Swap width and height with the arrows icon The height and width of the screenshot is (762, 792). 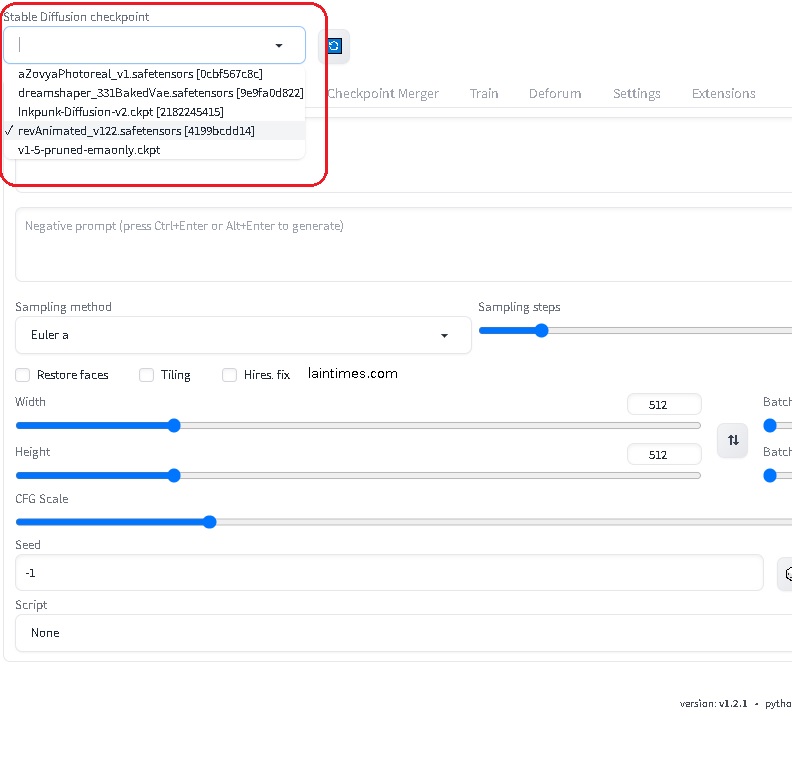(x=733, y=440)
